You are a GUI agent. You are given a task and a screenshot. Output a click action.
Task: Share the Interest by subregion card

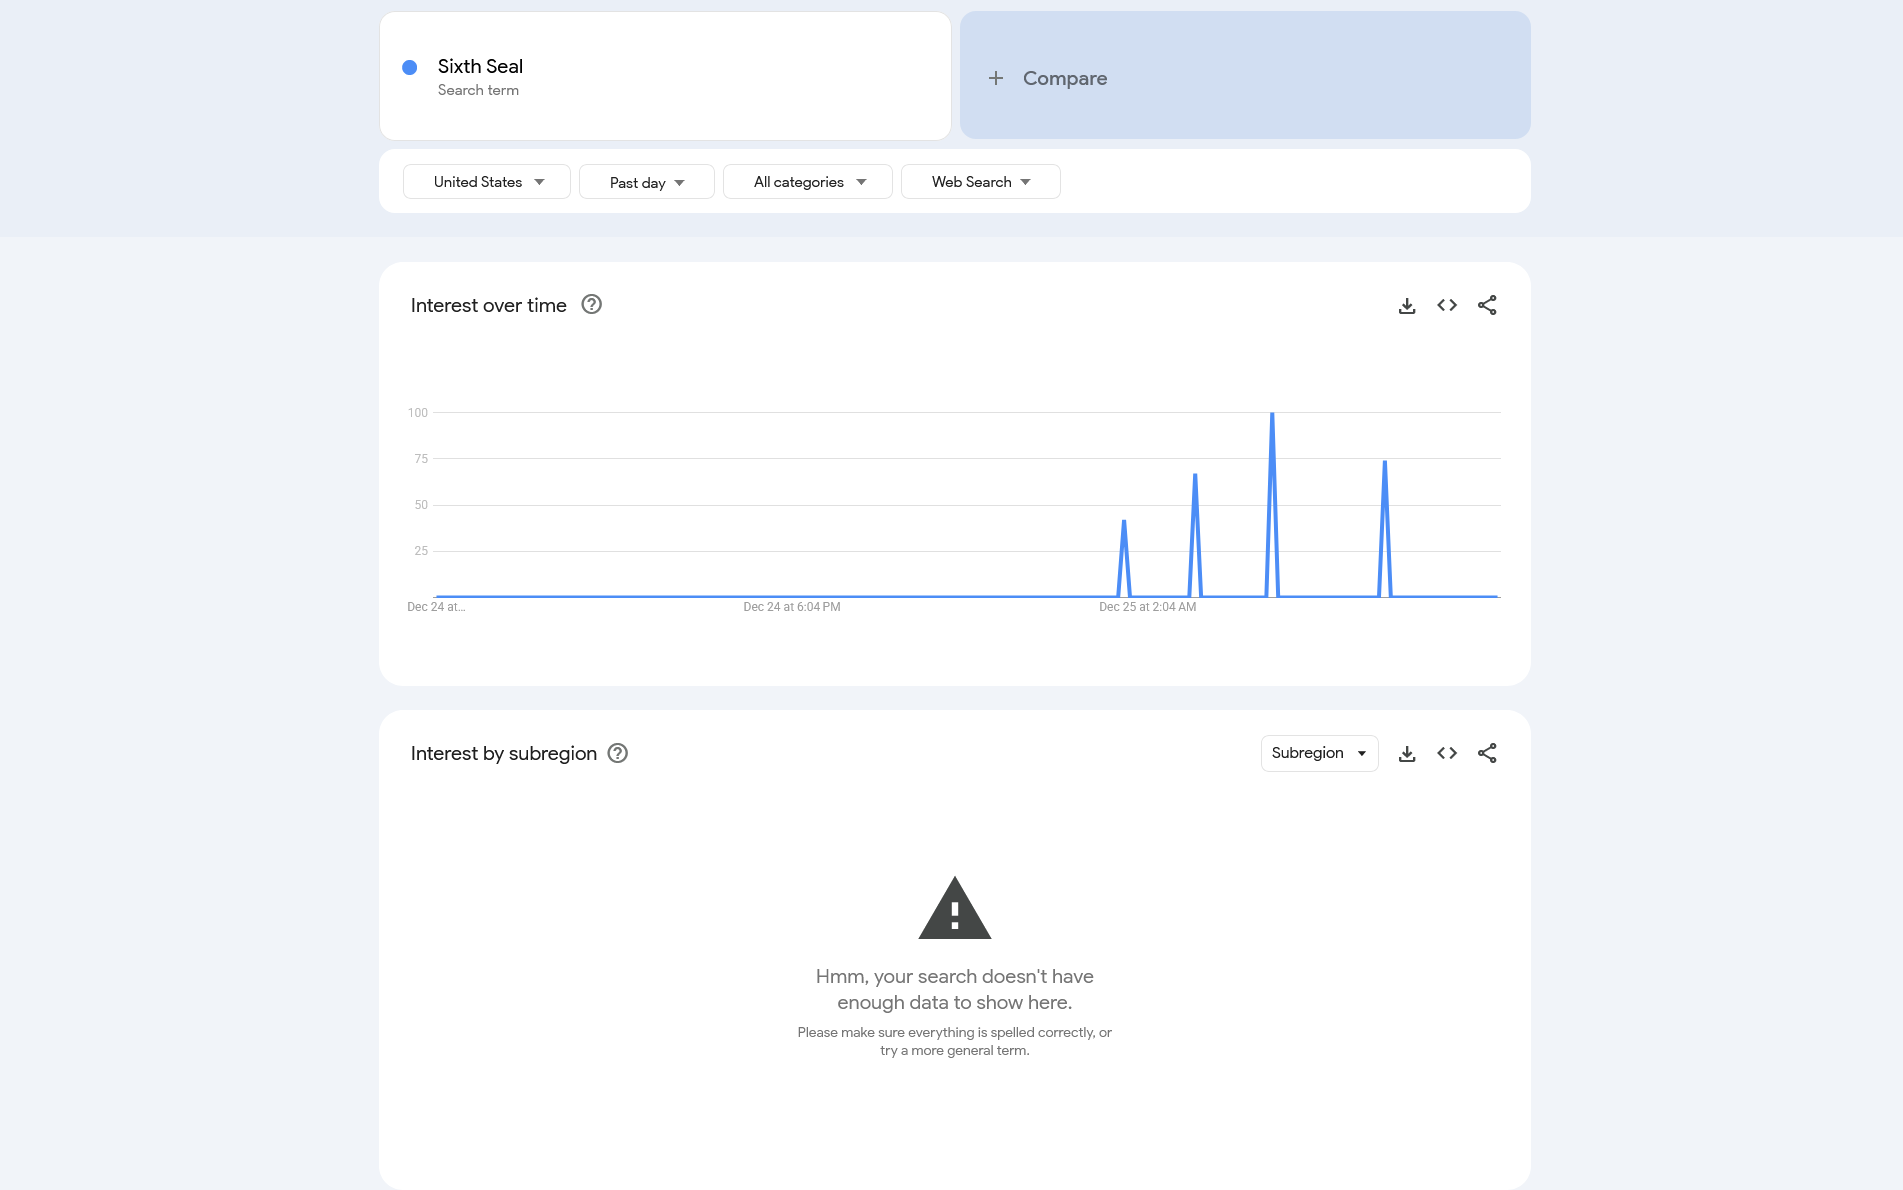click(x=1487, y=753)
